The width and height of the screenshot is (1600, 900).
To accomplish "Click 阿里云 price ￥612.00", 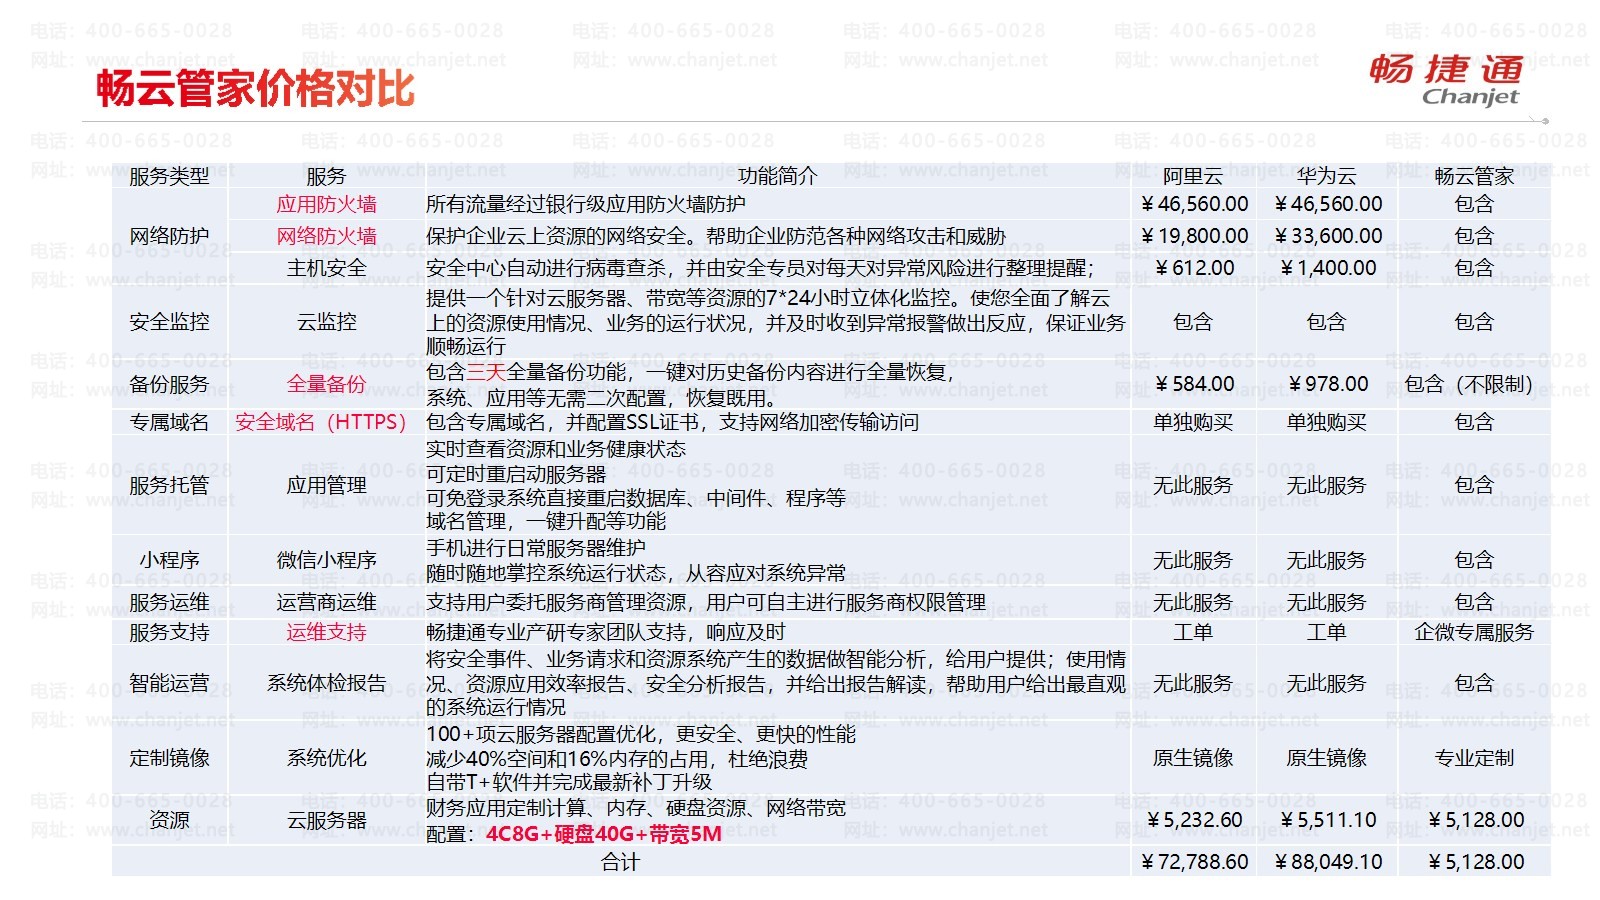I will [1194, 269].
